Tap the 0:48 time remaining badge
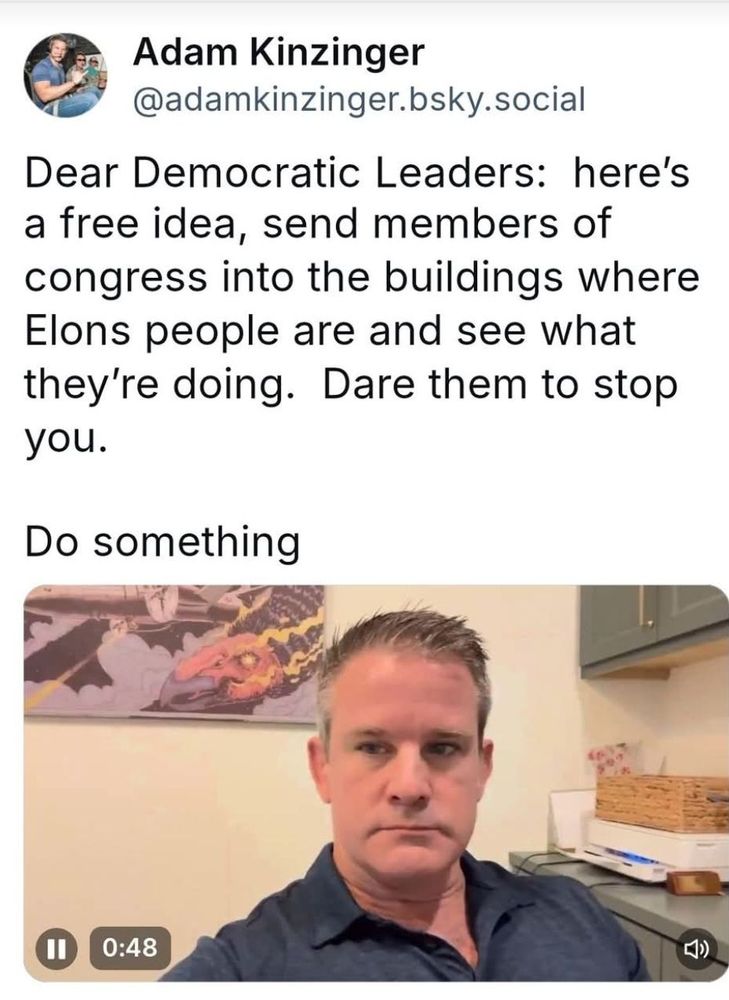Viewport: 729px width, 1000px height. tap(130, 948)
